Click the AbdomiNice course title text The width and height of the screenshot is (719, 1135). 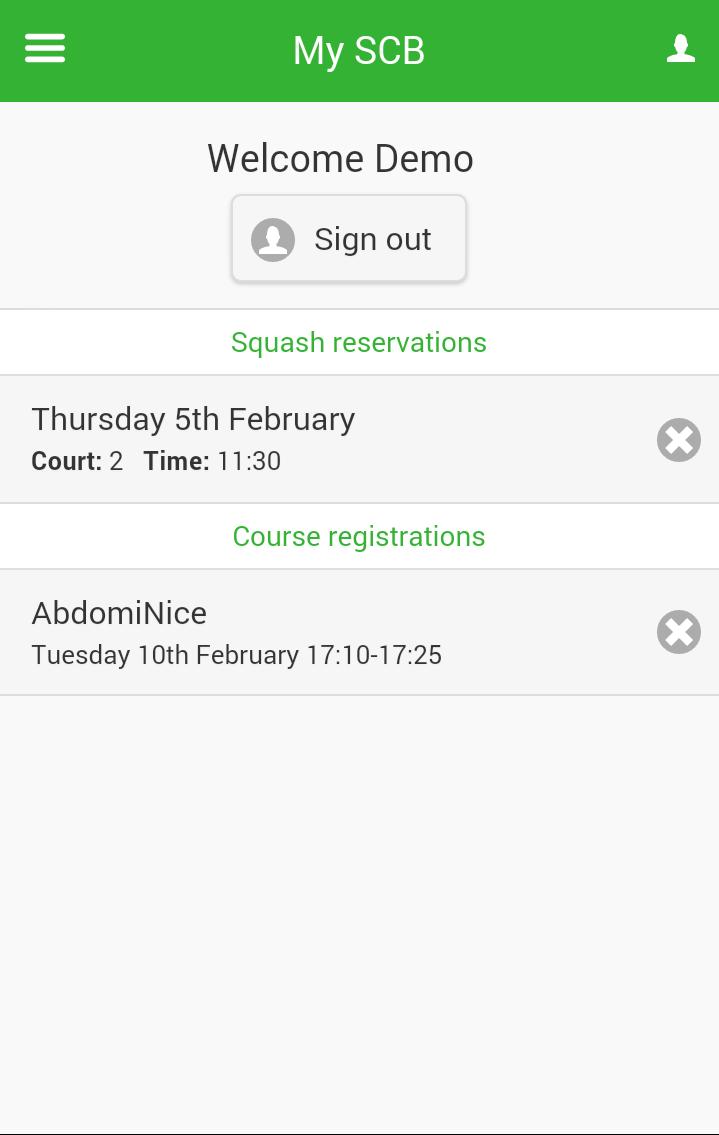click(x=119, y=613)
